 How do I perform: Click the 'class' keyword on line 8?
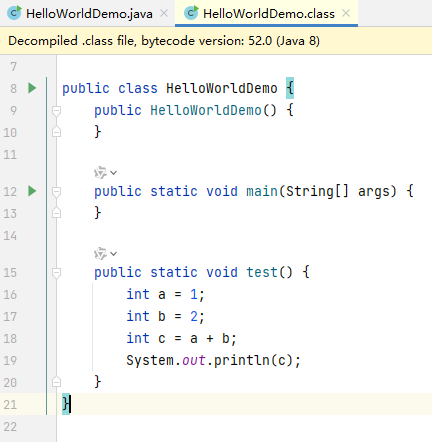point(138,89)
